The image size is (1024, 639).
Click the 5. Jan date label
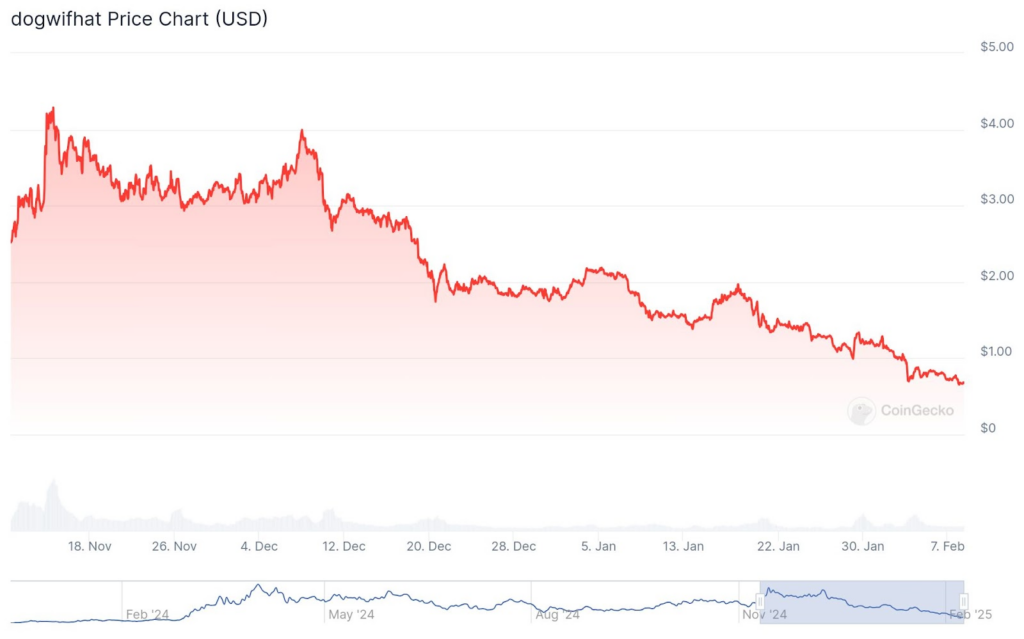pyautogui.click(x=599, y=546)
